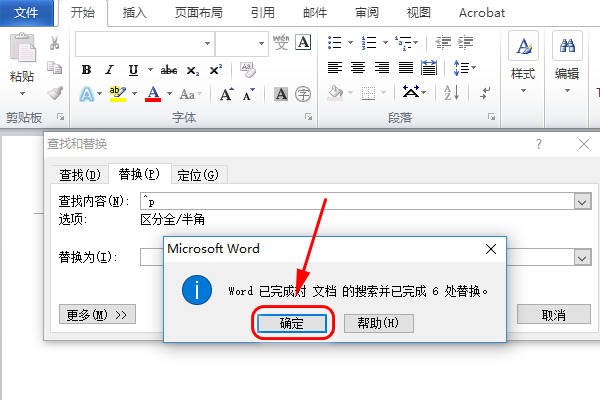The width and height of the screenshot is (600, 400).
Task: Select the Format Painter brush
Action: pos(55,93)
